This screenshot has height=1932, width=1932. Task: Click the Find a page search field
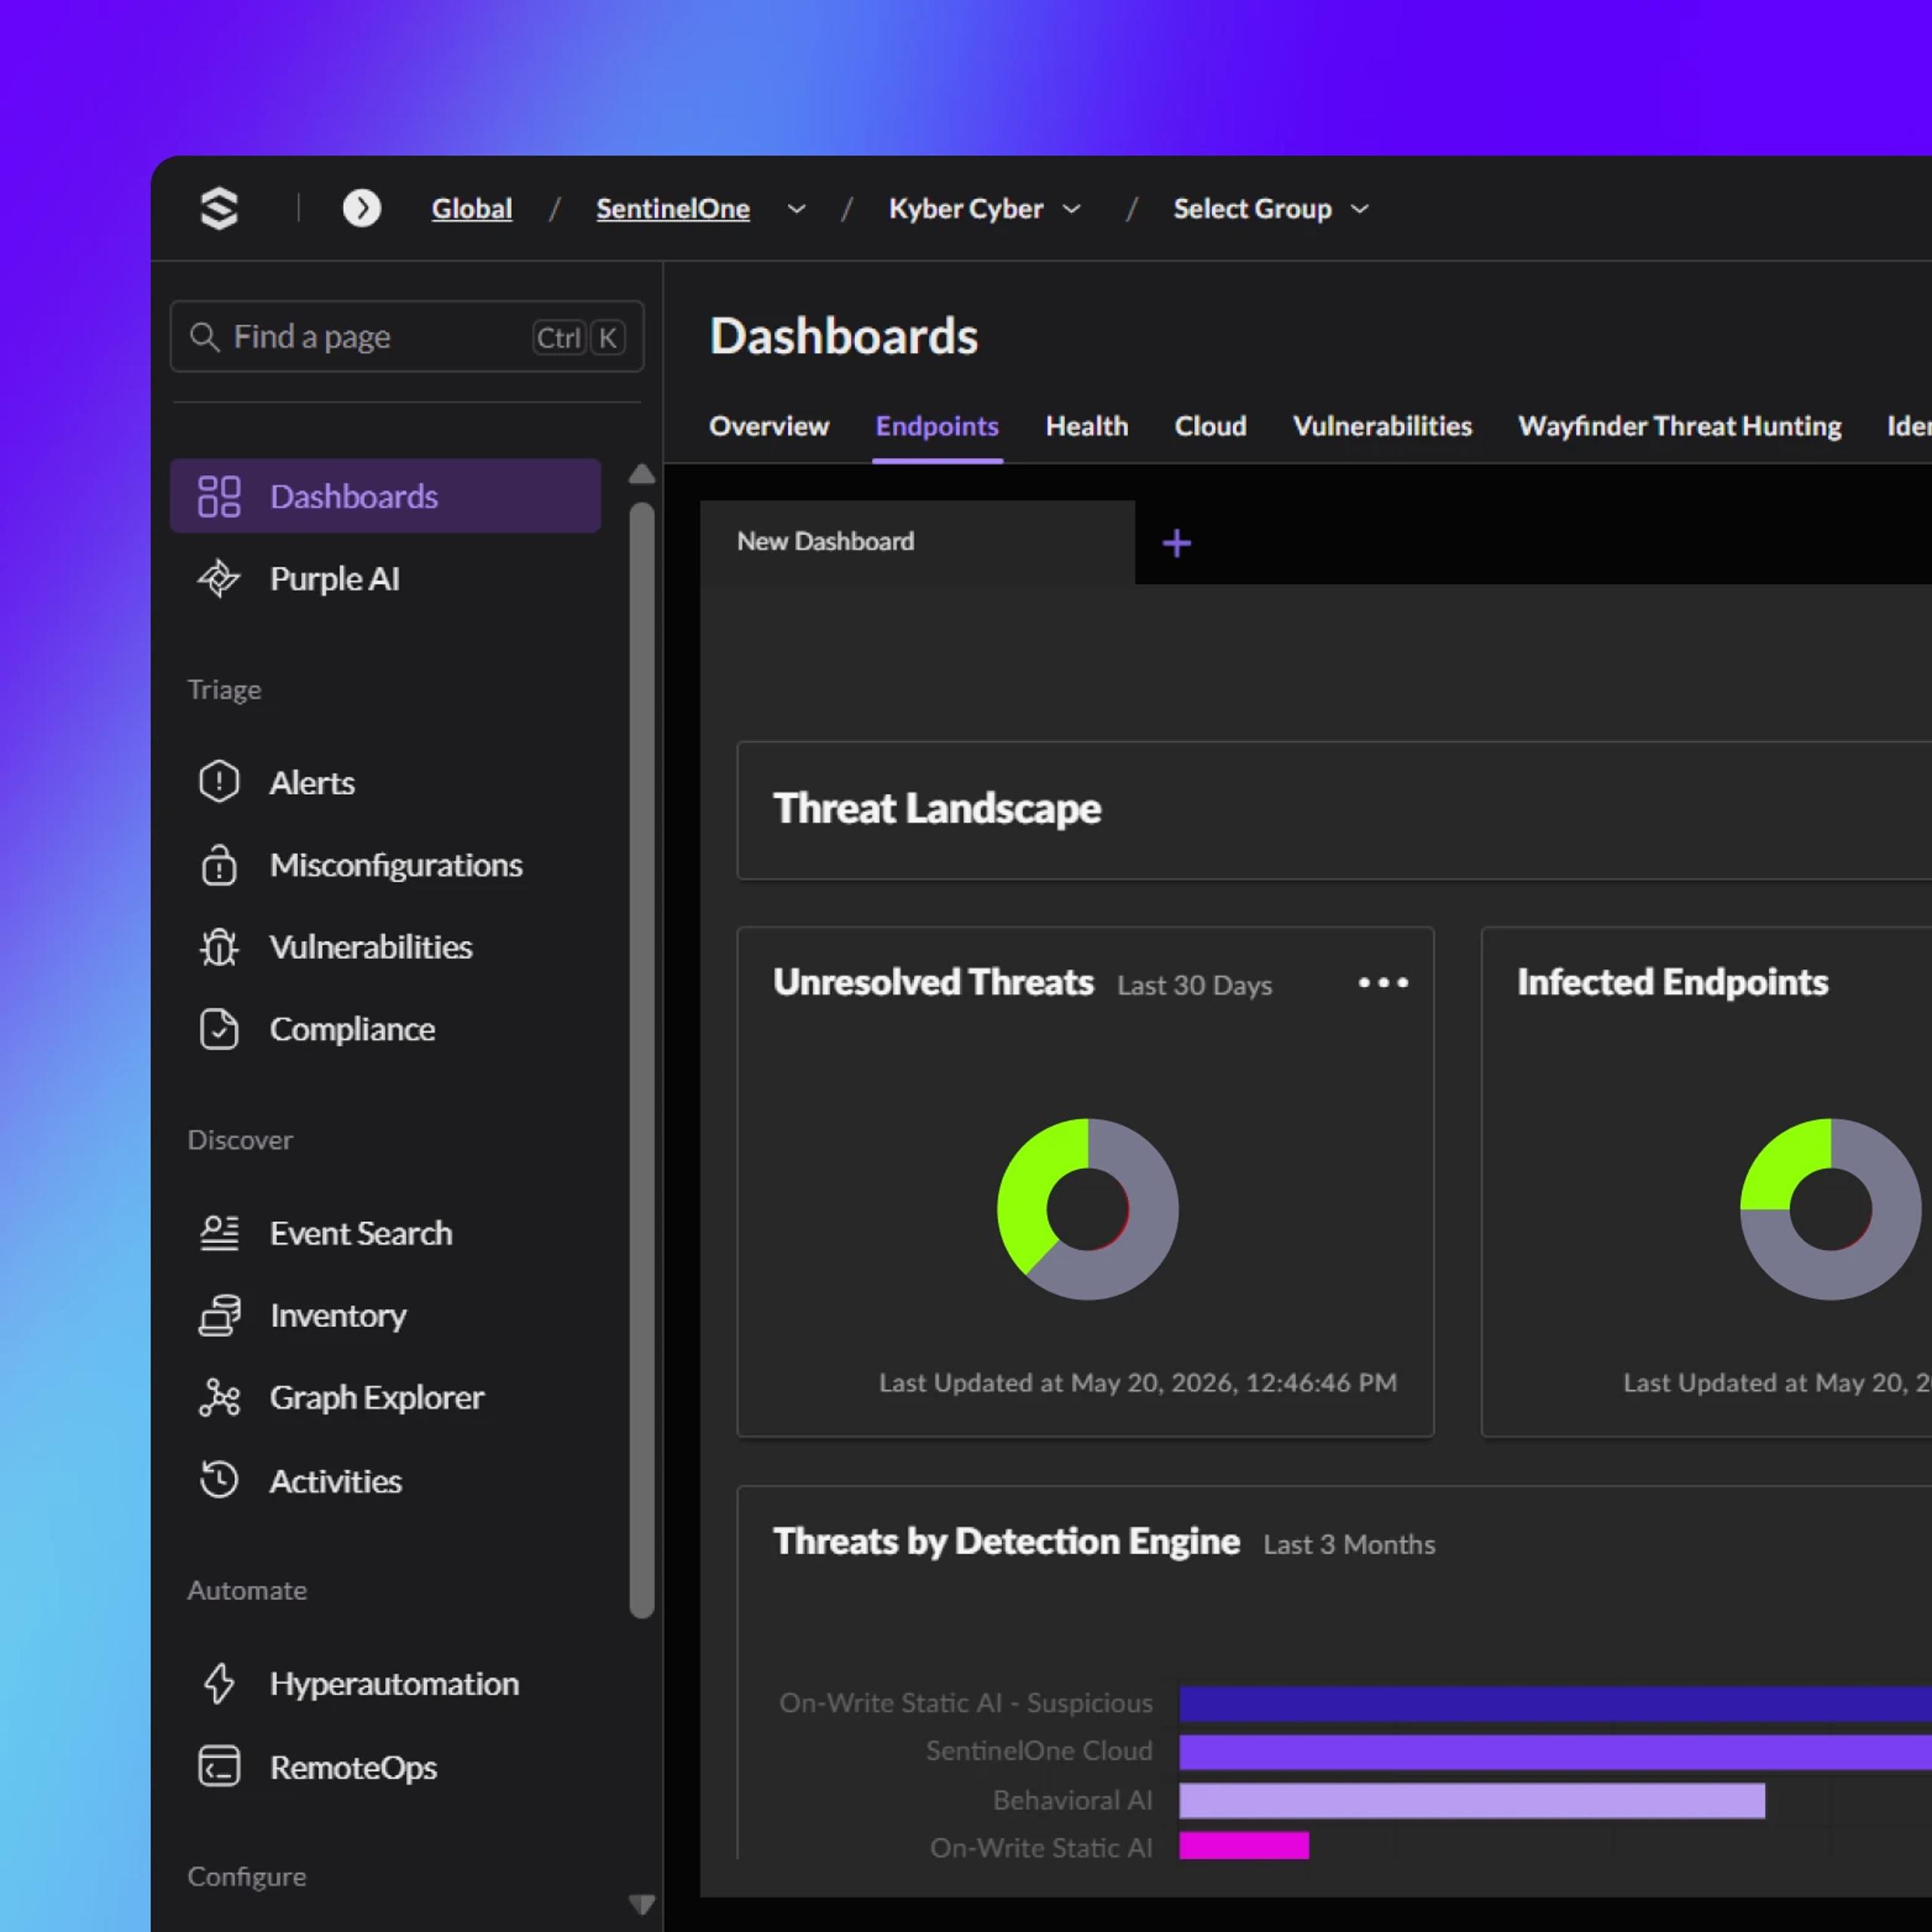click(407, 336)
